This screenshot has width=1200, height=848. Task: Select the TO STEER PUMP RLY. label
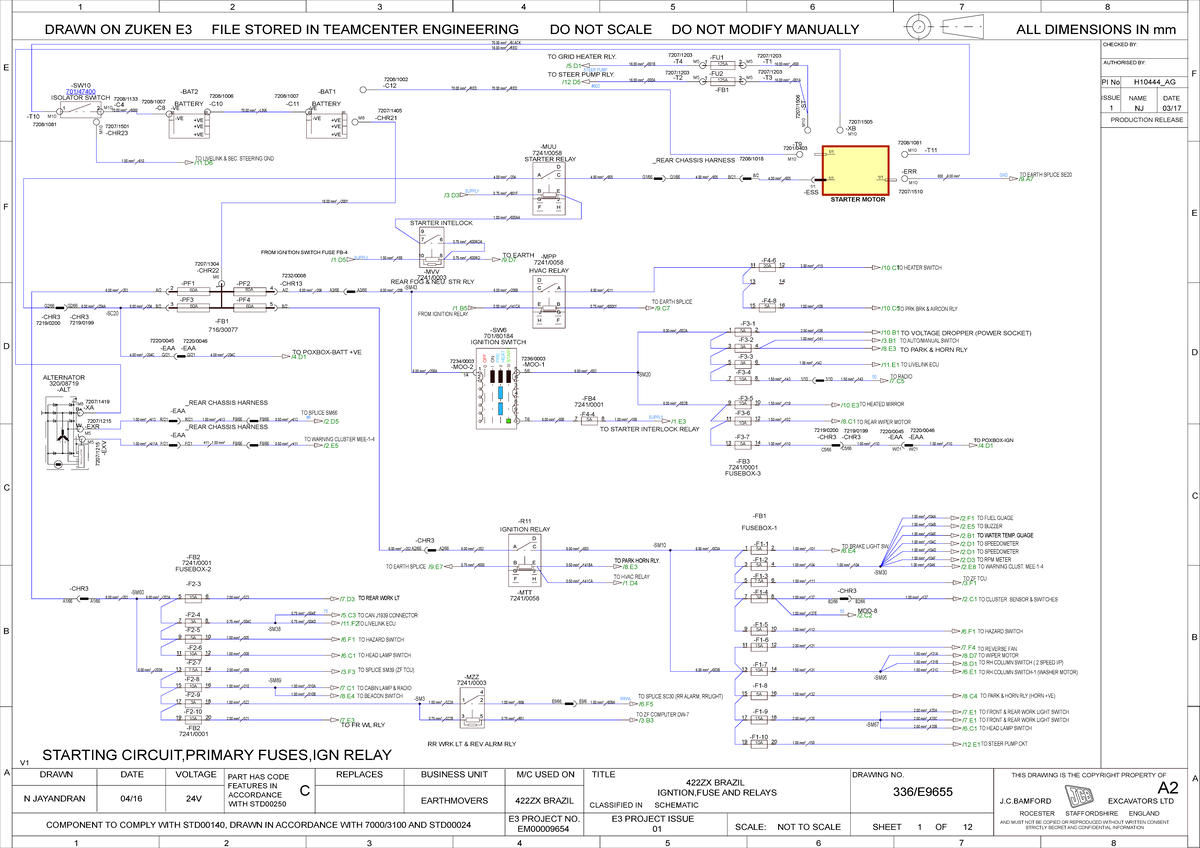[582, 74]
